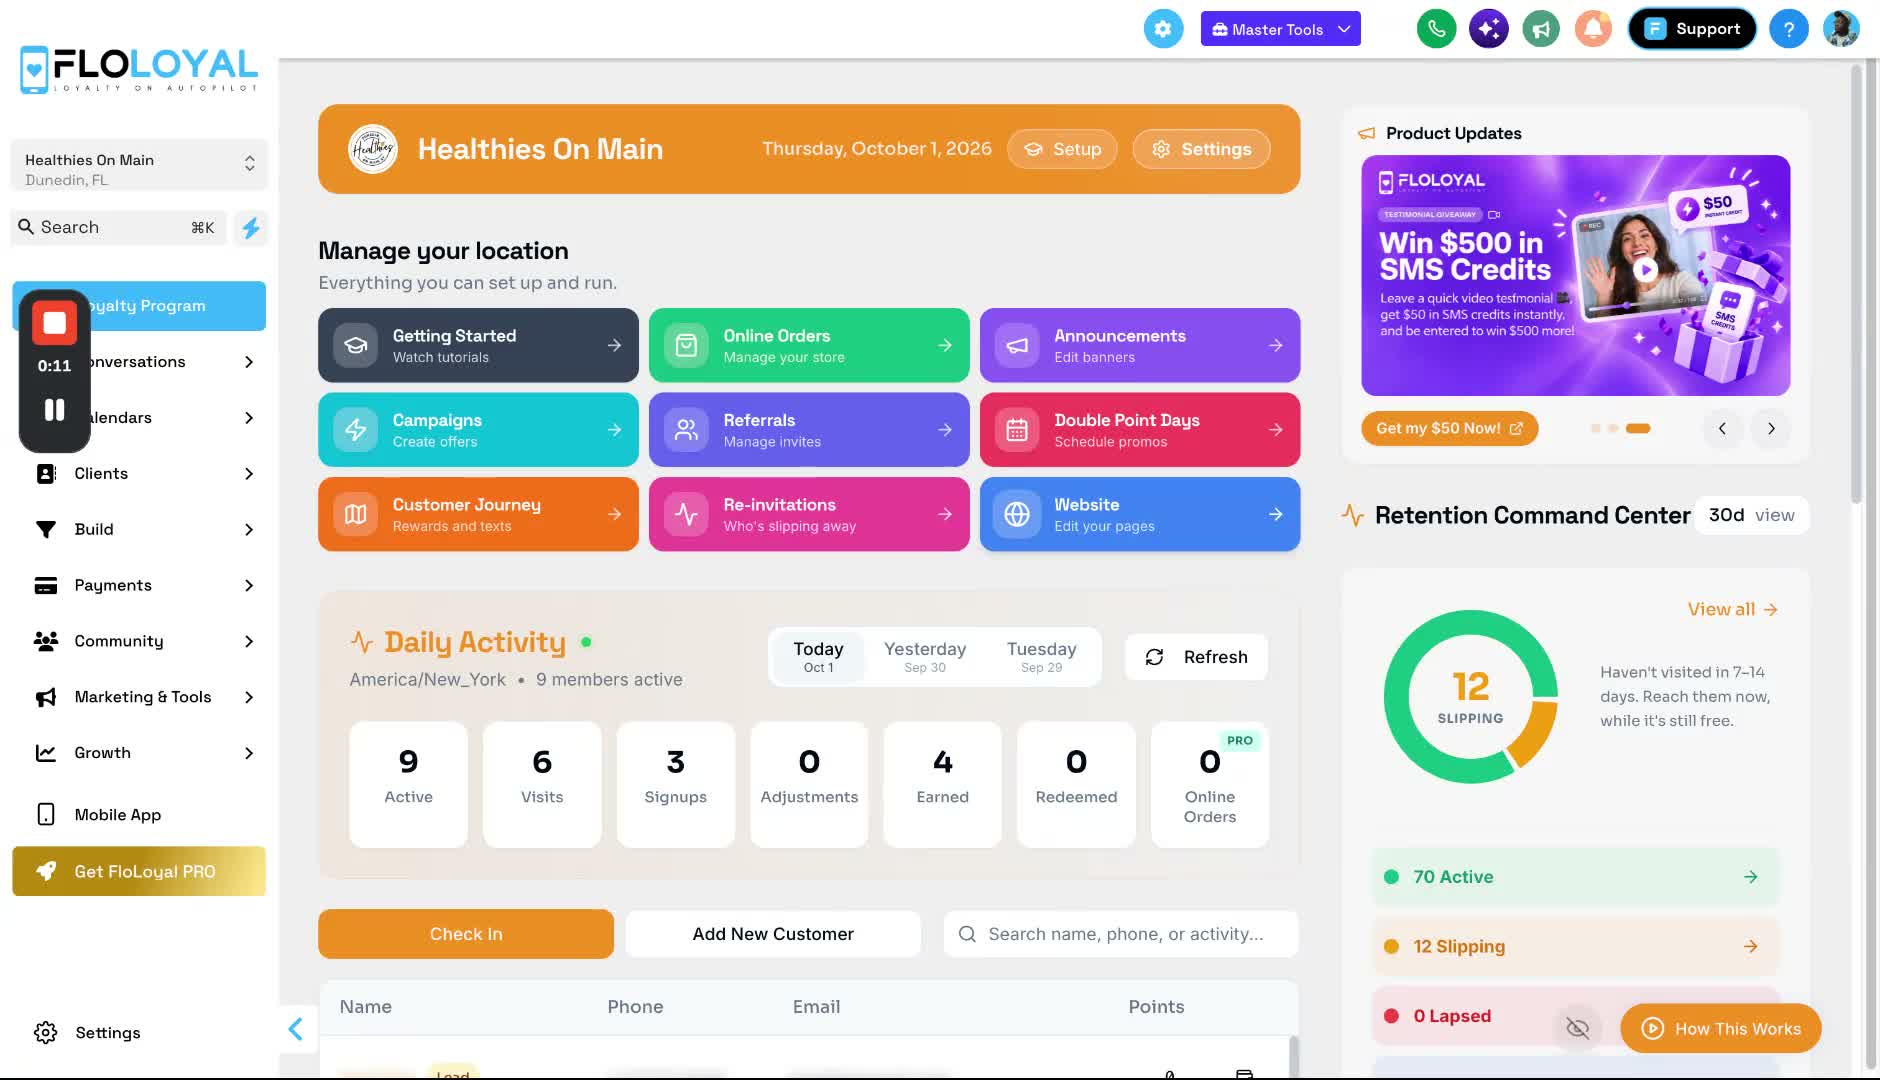The height and width of the screenshot is (1080, 1880).
Task: Select the Tuesday Sep 29 tab
Action: pos(1041,657)
